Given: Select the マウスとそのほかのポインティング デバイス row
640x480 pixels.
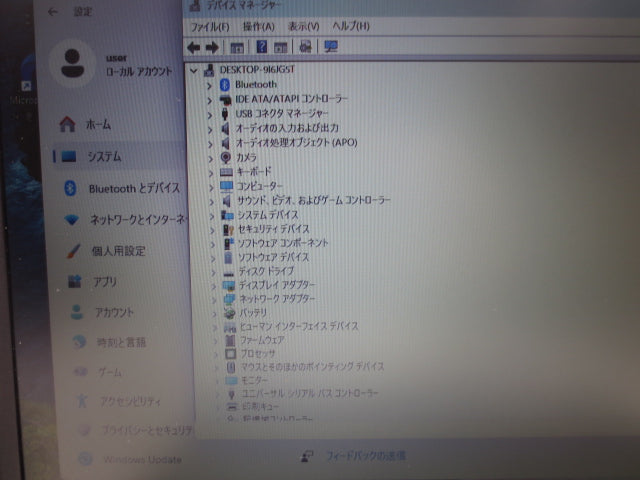Looking at the screenshot, I should coord(305,367).
